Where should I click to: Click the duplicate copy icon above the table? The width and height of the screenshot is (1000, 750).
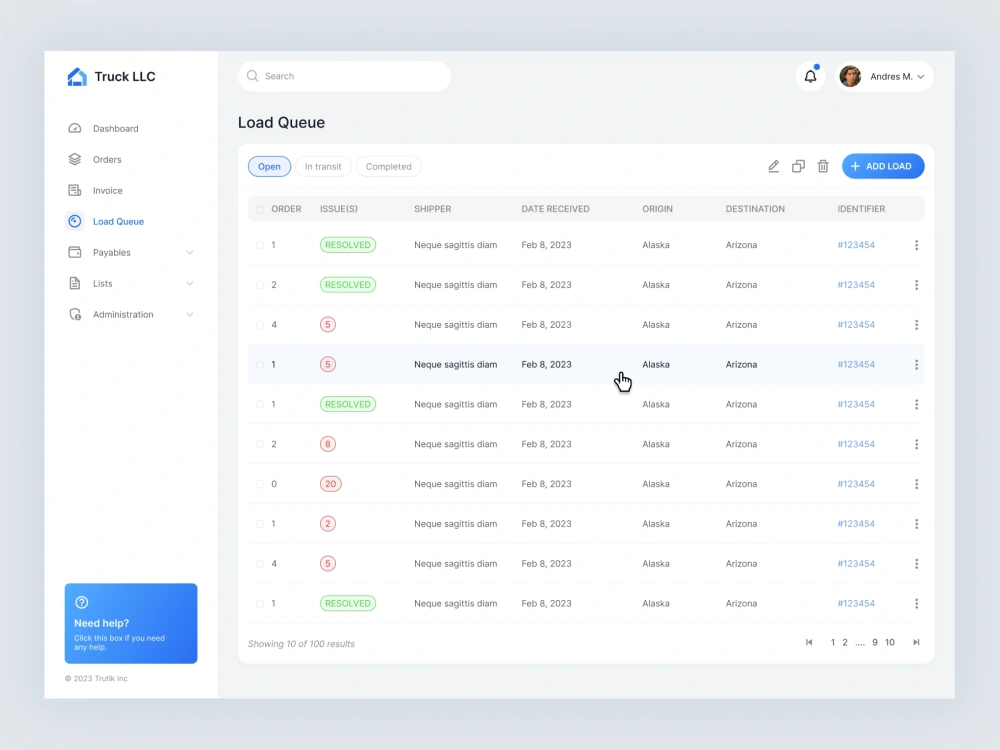[798, 166]
